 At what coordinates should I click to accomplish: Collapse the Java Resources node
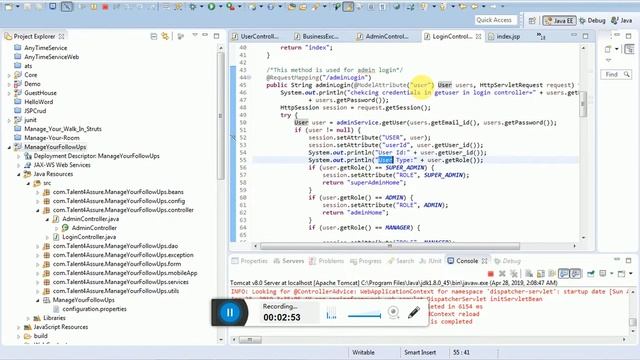tap(19, 174)
